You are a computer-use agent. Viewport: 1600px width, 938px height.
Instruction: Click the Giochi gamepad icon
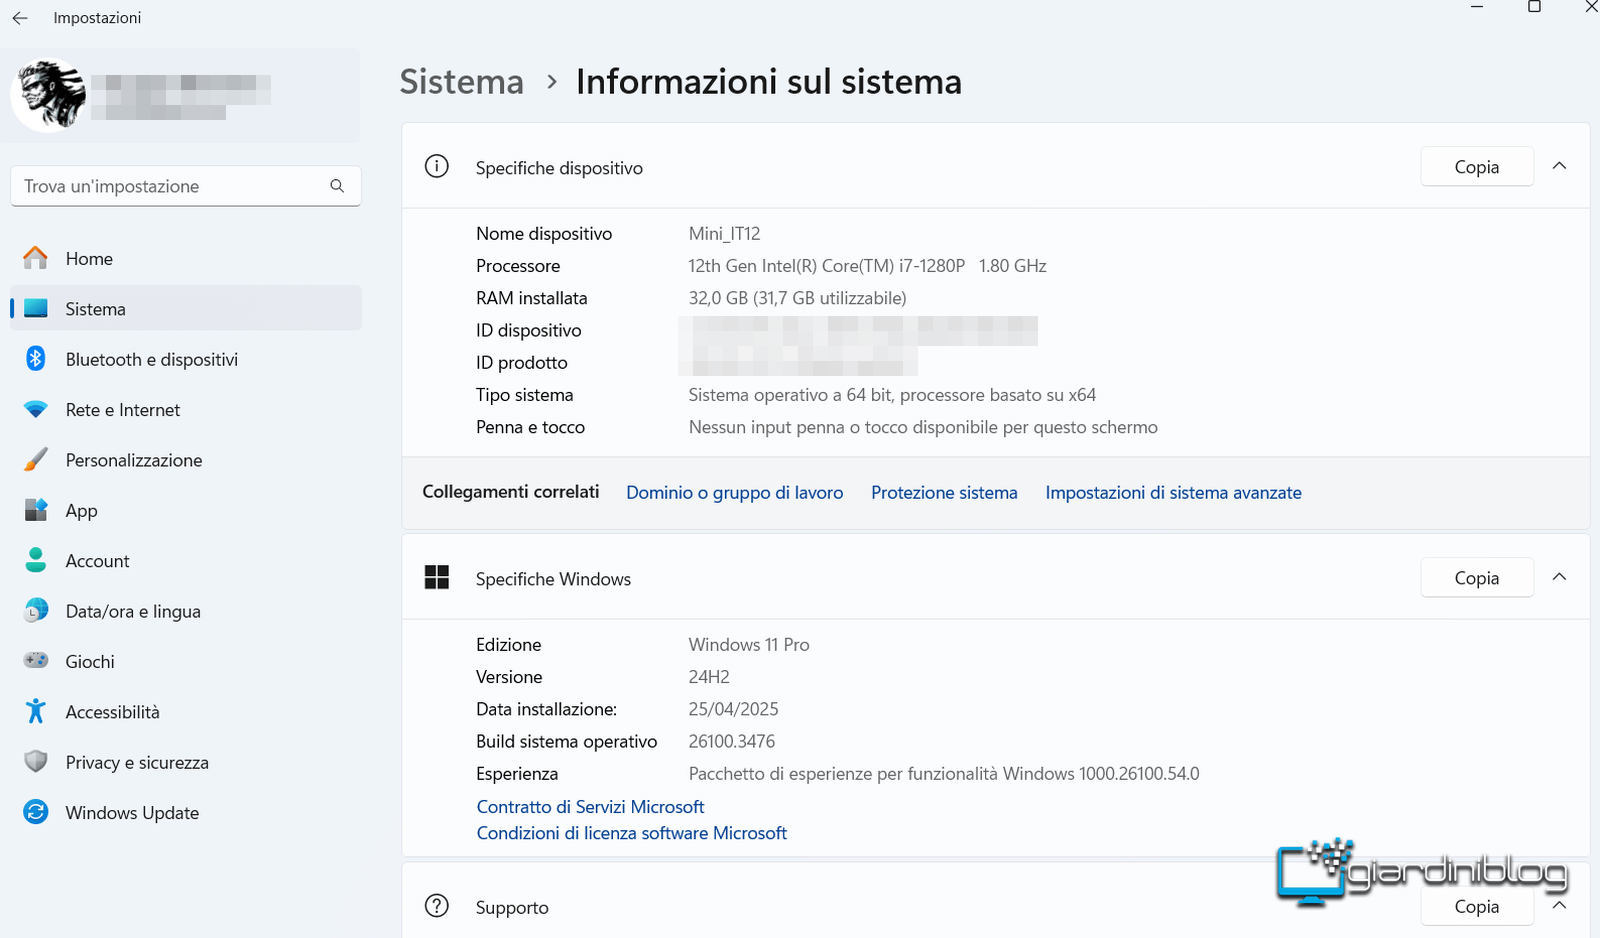point(36,661)
